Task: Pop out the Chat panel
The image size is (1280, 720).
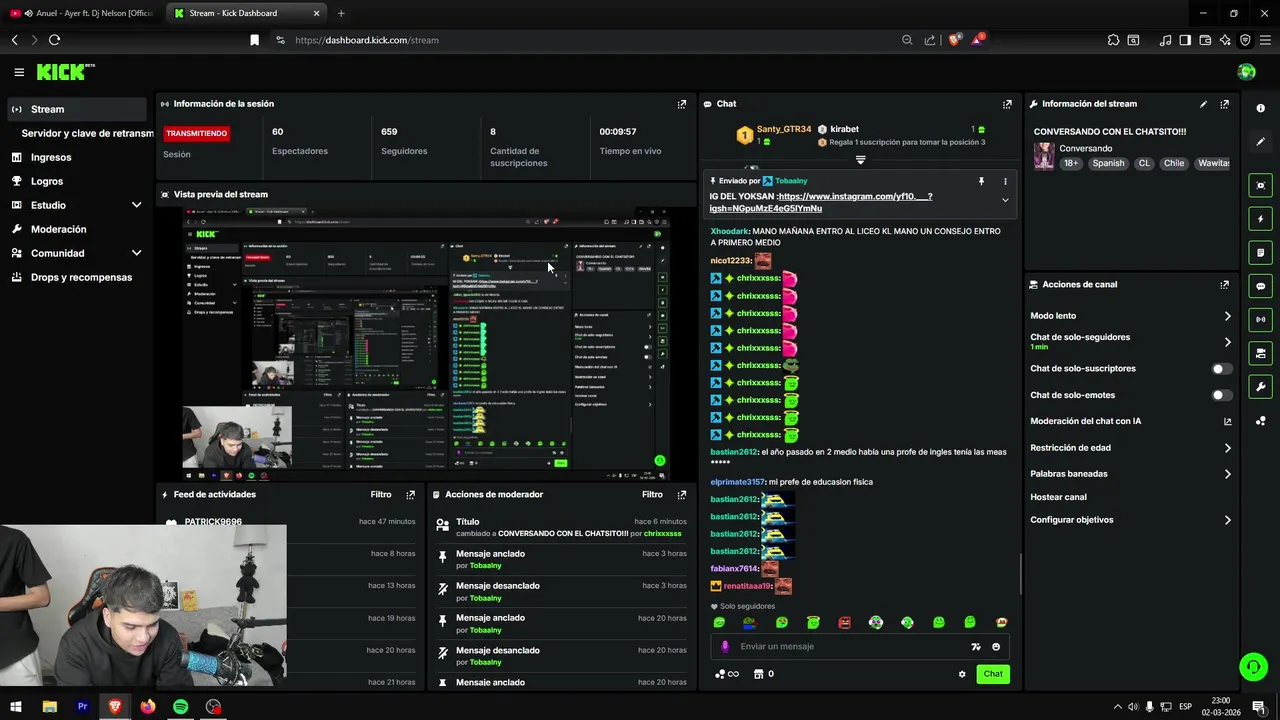Action: point(1007,104)
